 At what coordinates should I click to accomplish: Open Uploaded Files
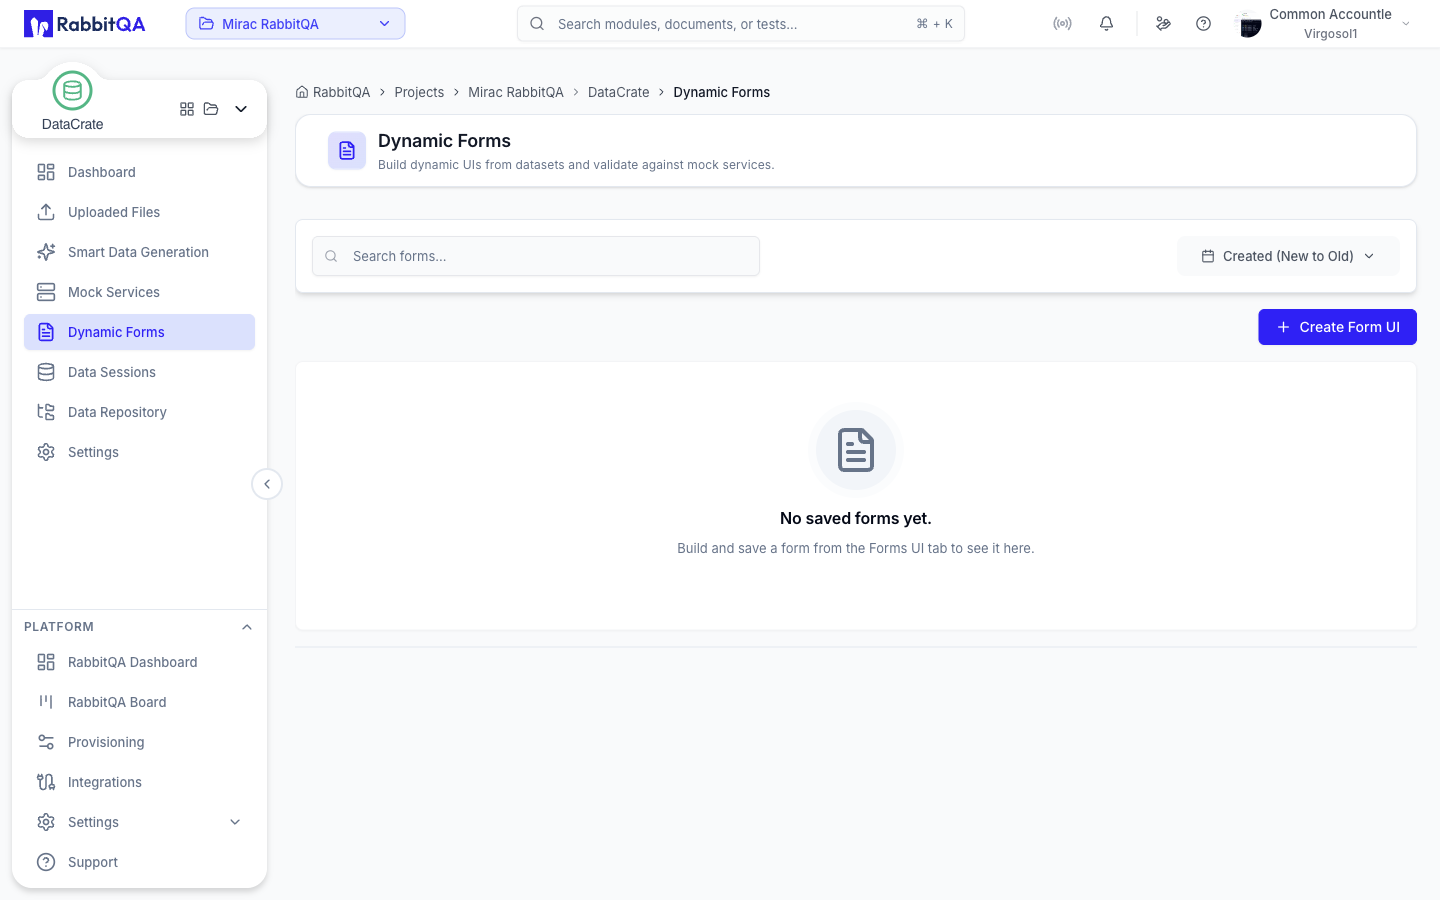(x=139, y=212)
